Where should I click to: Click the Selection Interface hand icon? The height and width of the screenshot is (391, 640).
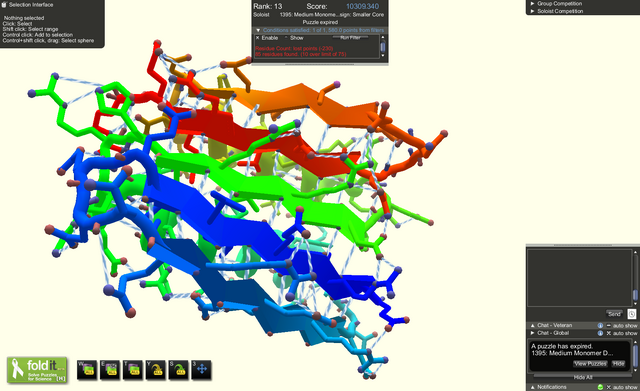pos(4,4)
